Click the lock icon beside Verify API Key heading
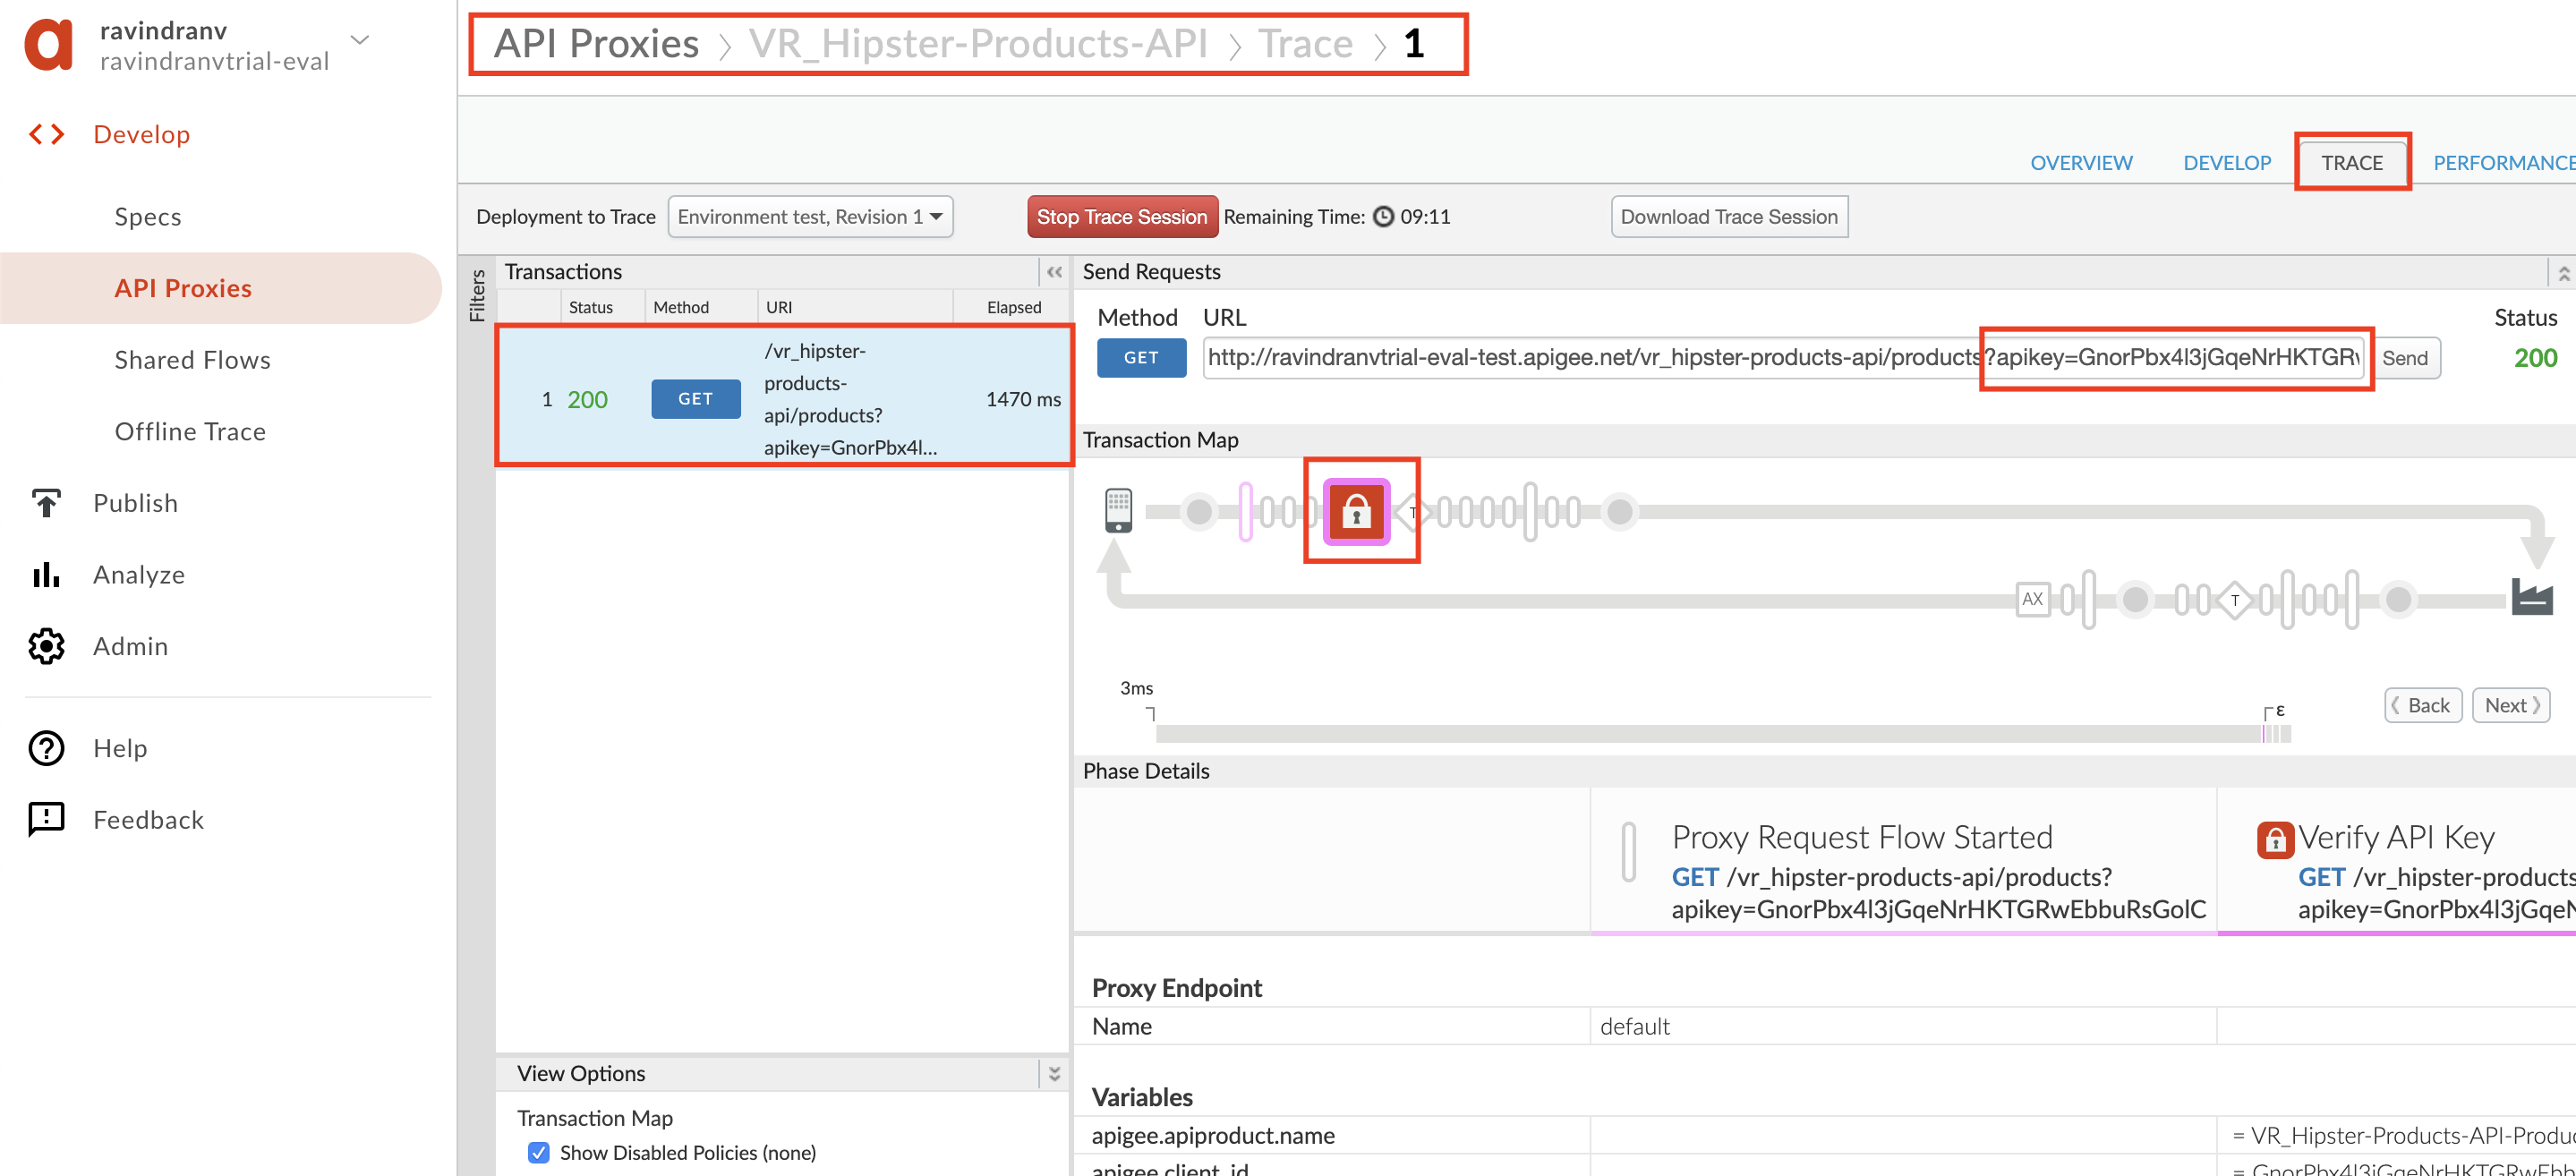Image resolution: width=2576 pixels, height=1176 pixels. pos(2275,840)
